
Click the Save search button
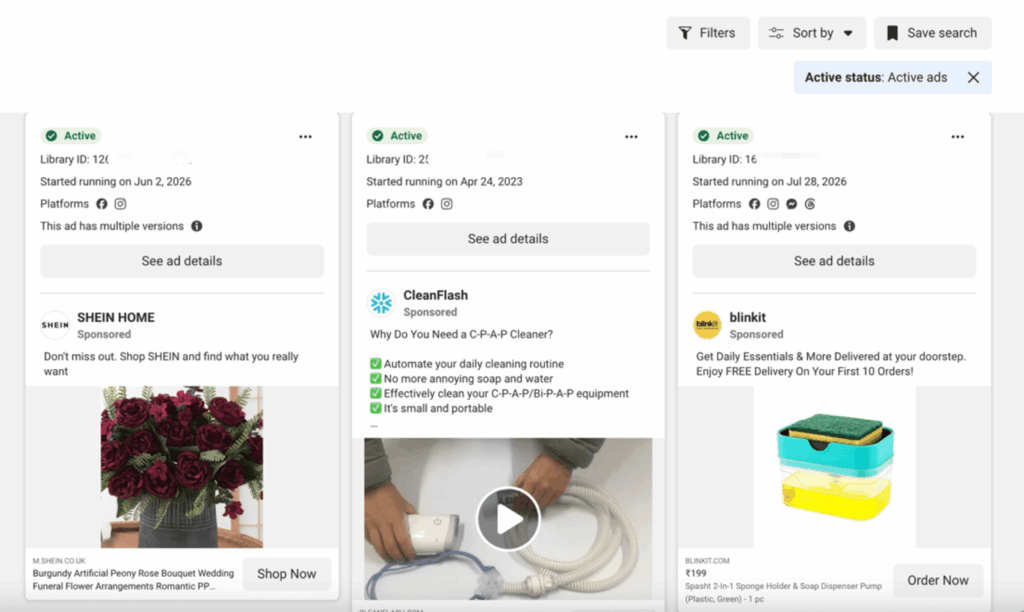point(933,33)
